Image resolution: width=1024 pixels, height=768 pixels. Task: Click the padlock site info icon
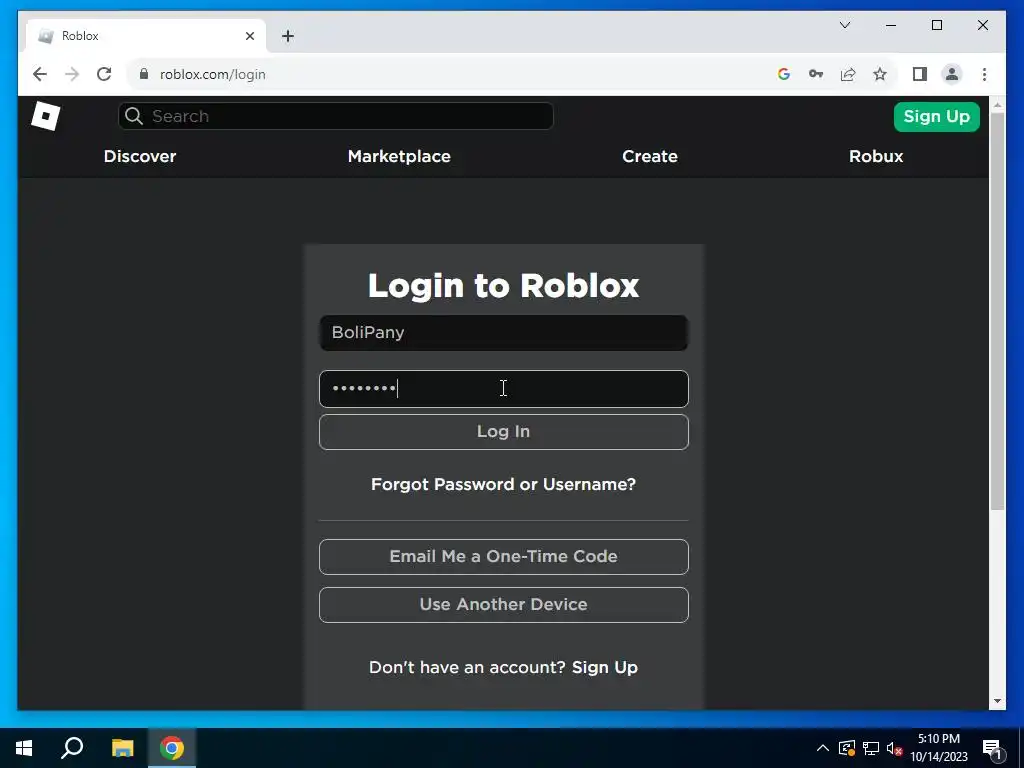coord(144,74)
